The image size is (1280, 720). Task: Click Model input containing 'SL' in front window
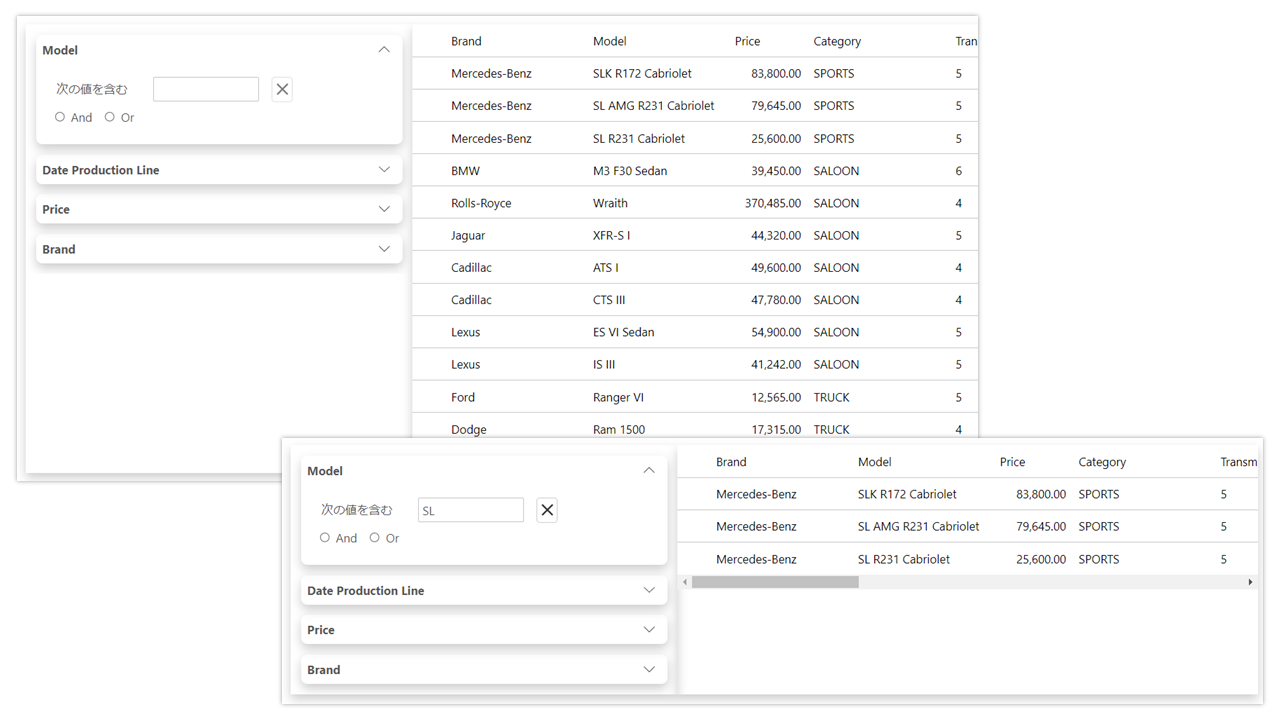tap(471, 510)
